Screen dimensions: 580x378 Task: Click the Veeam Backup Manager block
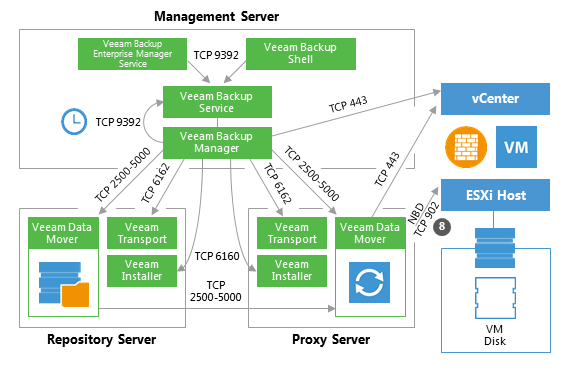coord(218,143)
